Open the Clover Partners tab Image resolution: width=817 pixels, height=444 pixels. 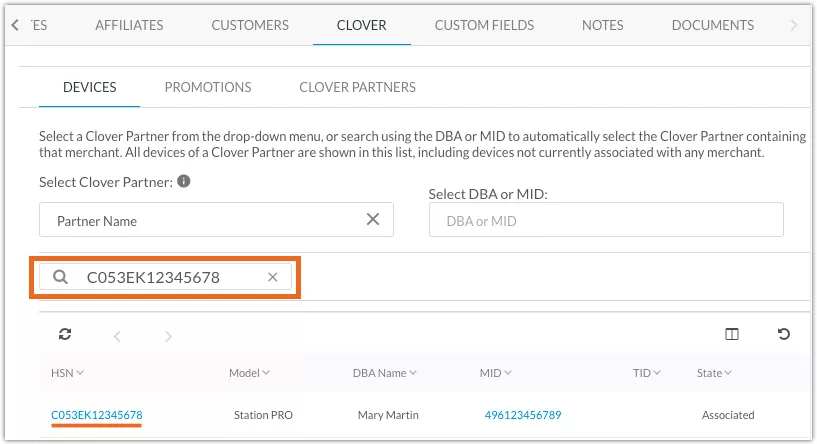point(357,87)
